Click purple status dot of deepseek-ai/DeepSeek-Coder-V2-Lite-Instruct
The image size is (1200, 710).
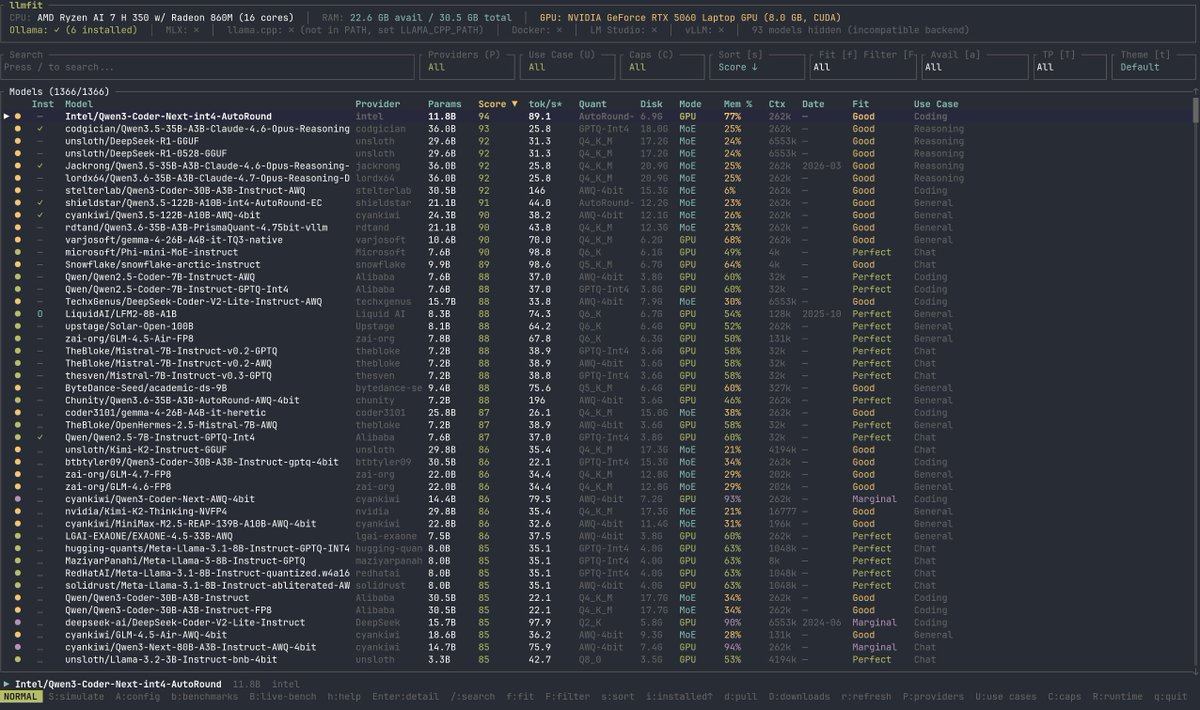pyautogui.click(x=17, y=622)
